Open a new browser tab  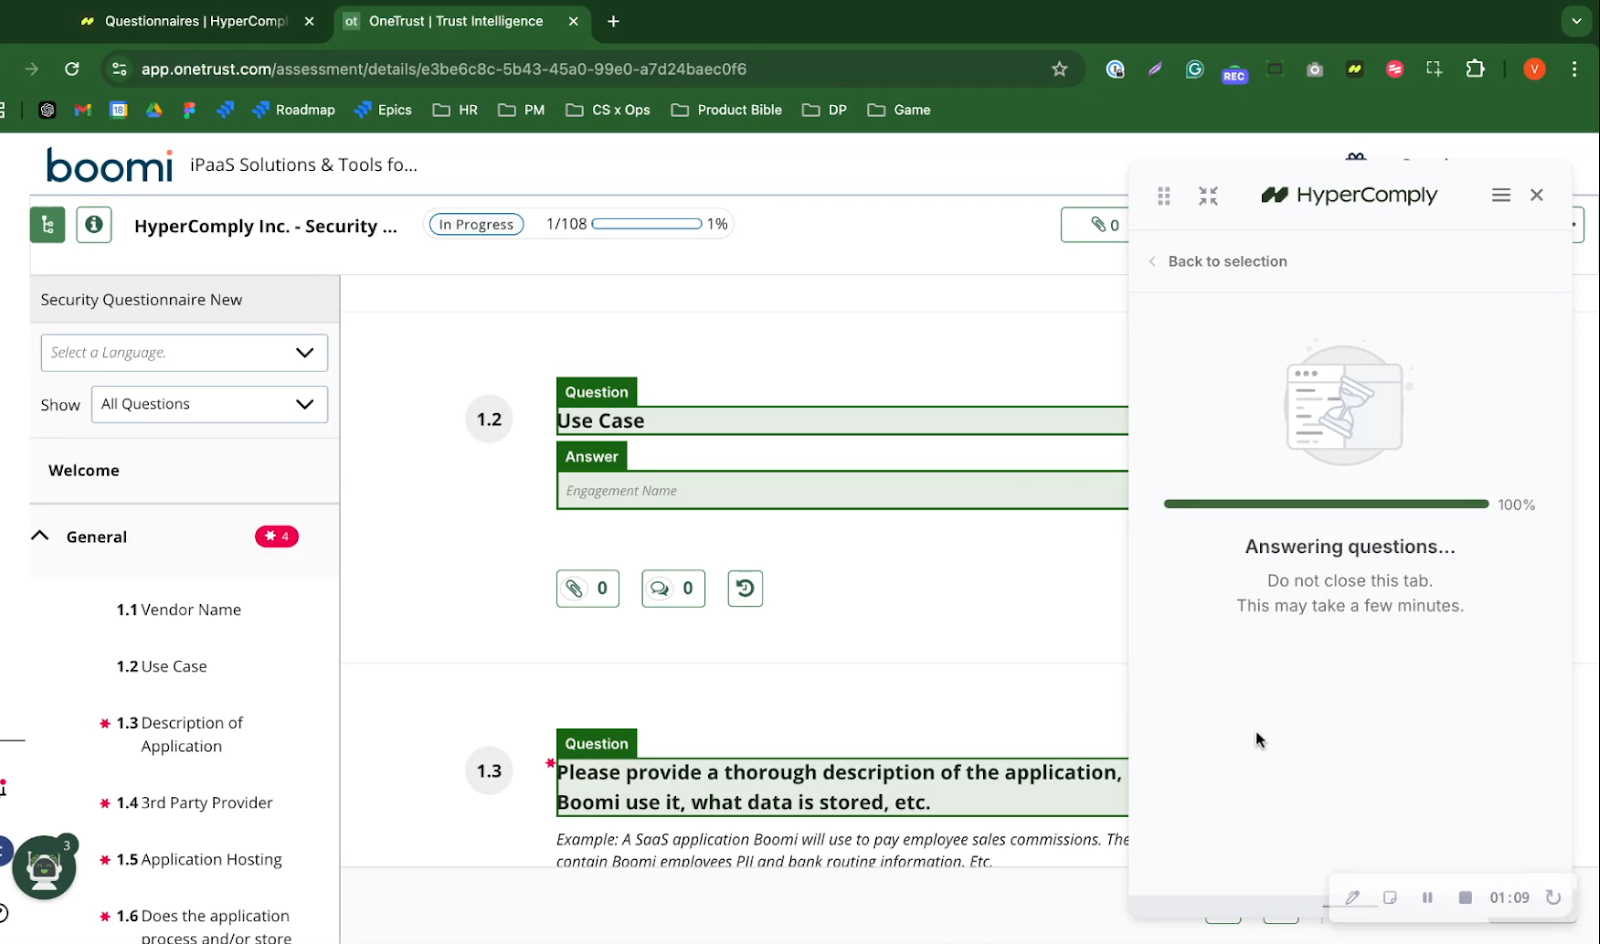(x=614, y=21)
